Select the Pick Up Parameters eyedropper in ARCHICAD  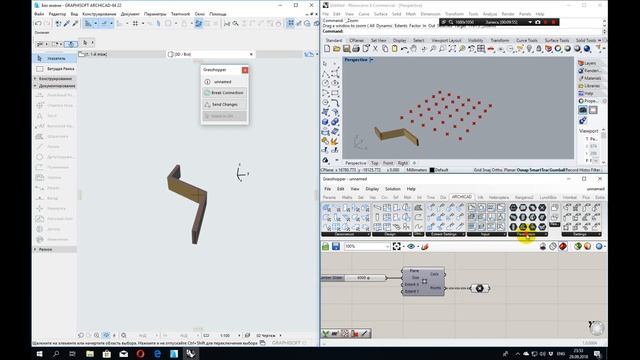pos(67,24)
